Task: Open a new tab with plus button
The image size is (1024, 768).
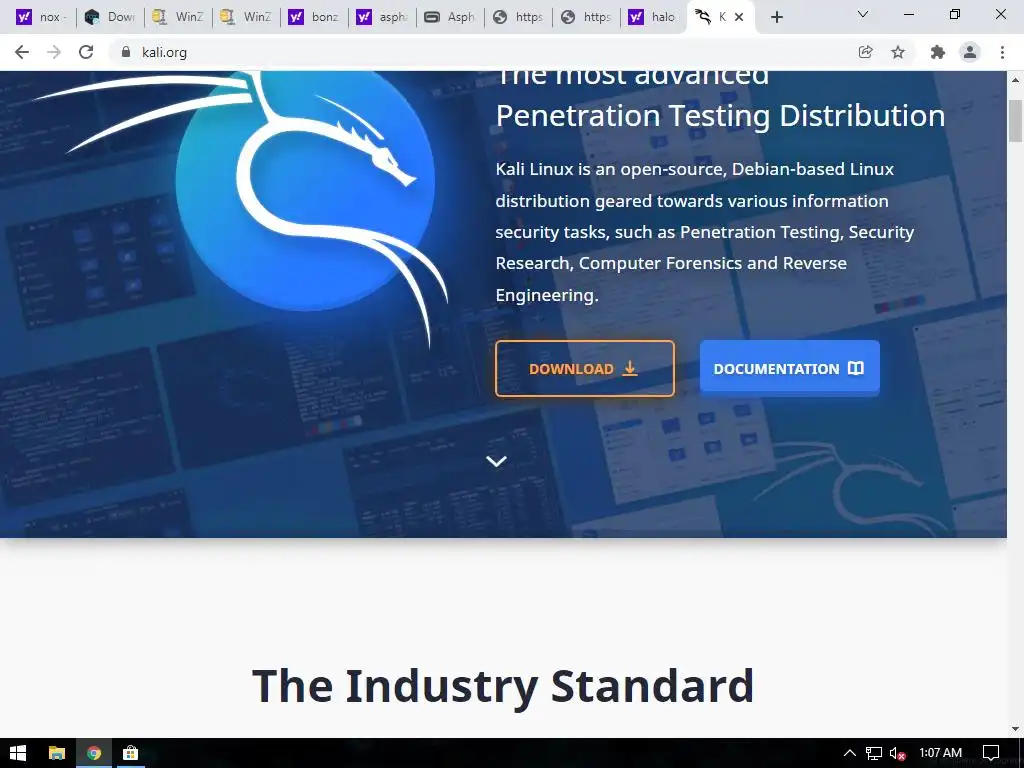Action: [x=776, y=17]
